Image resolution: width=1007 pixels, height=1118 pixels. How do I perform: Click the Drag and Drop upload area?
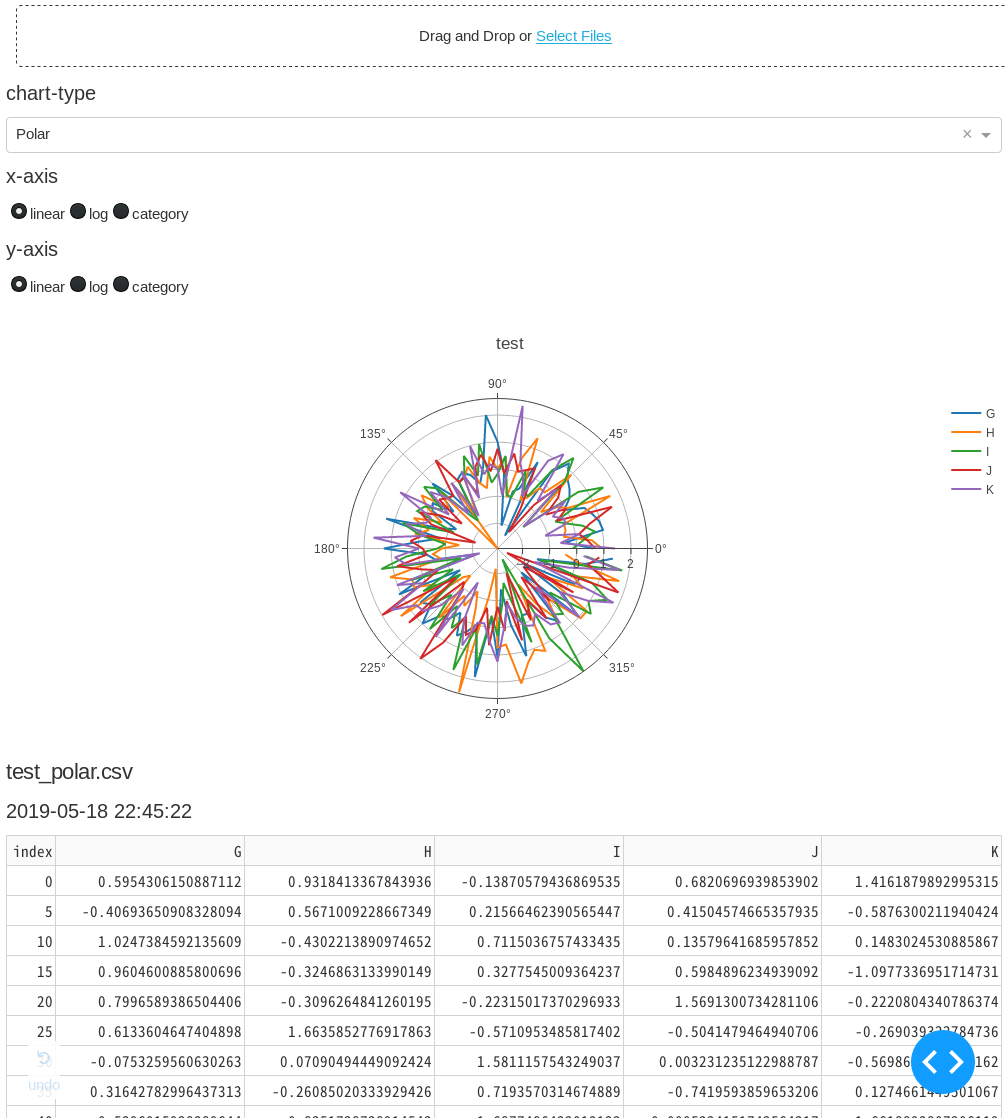[511, 36]
